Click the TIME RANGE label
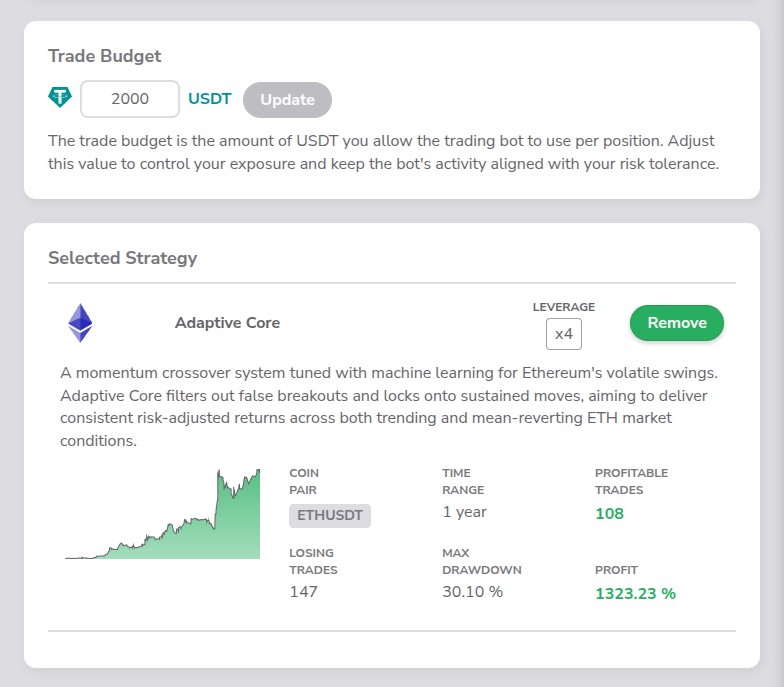Viewport: 784px width, 687px height. 463,482
